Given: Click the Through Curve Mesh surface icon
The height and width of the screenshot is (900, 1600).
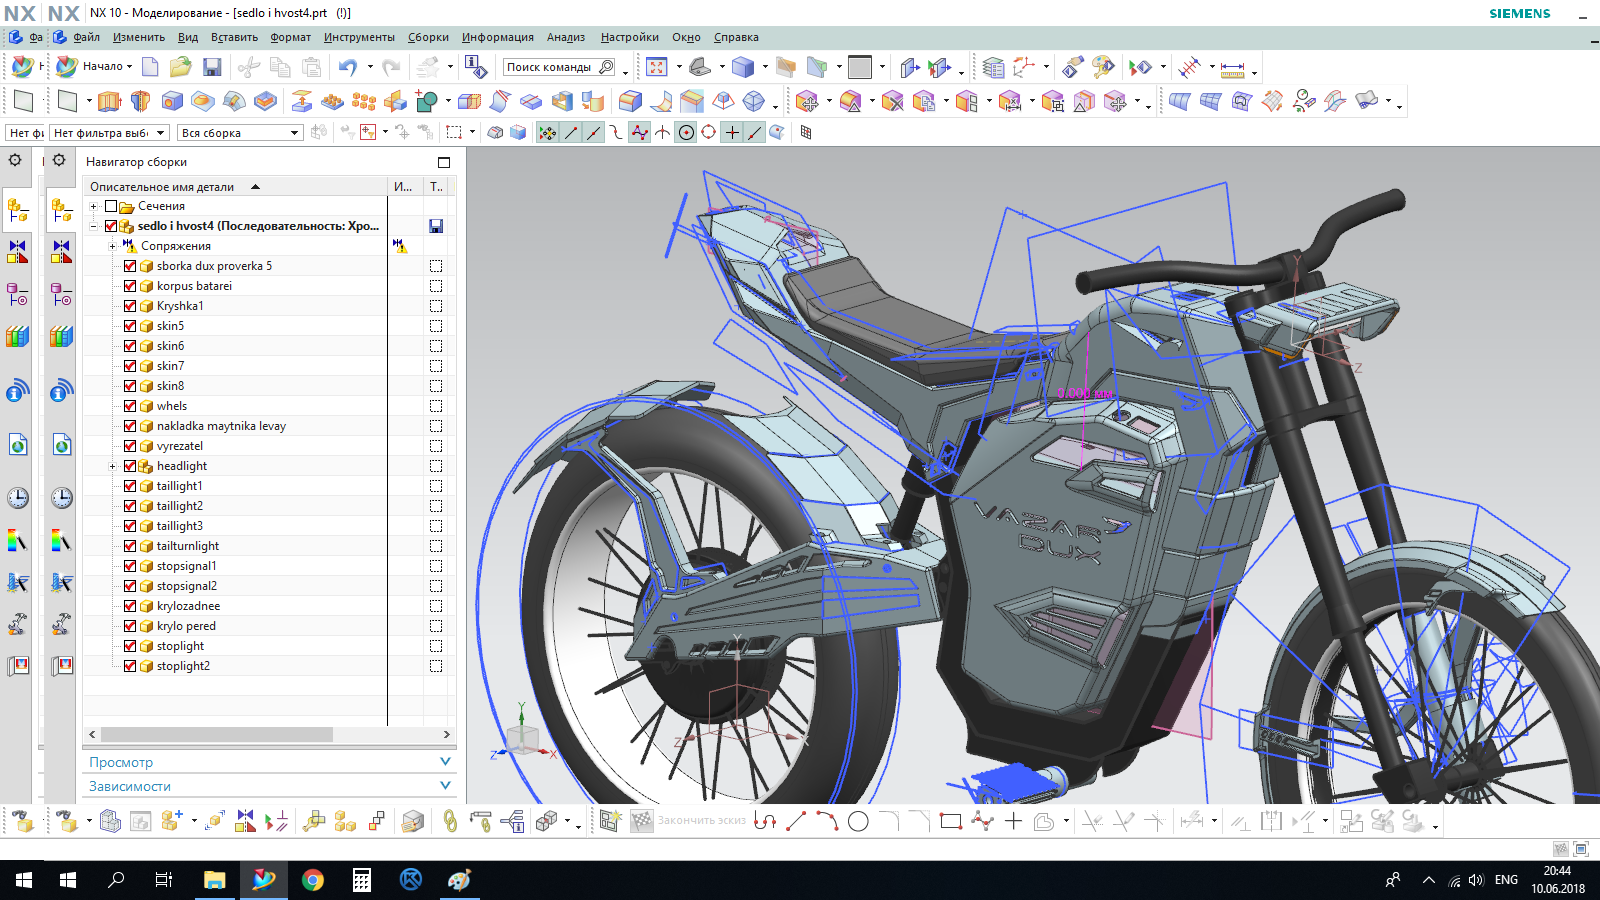Looking at the screenshot, I should pyautogui.click(x=1211, y=101).
